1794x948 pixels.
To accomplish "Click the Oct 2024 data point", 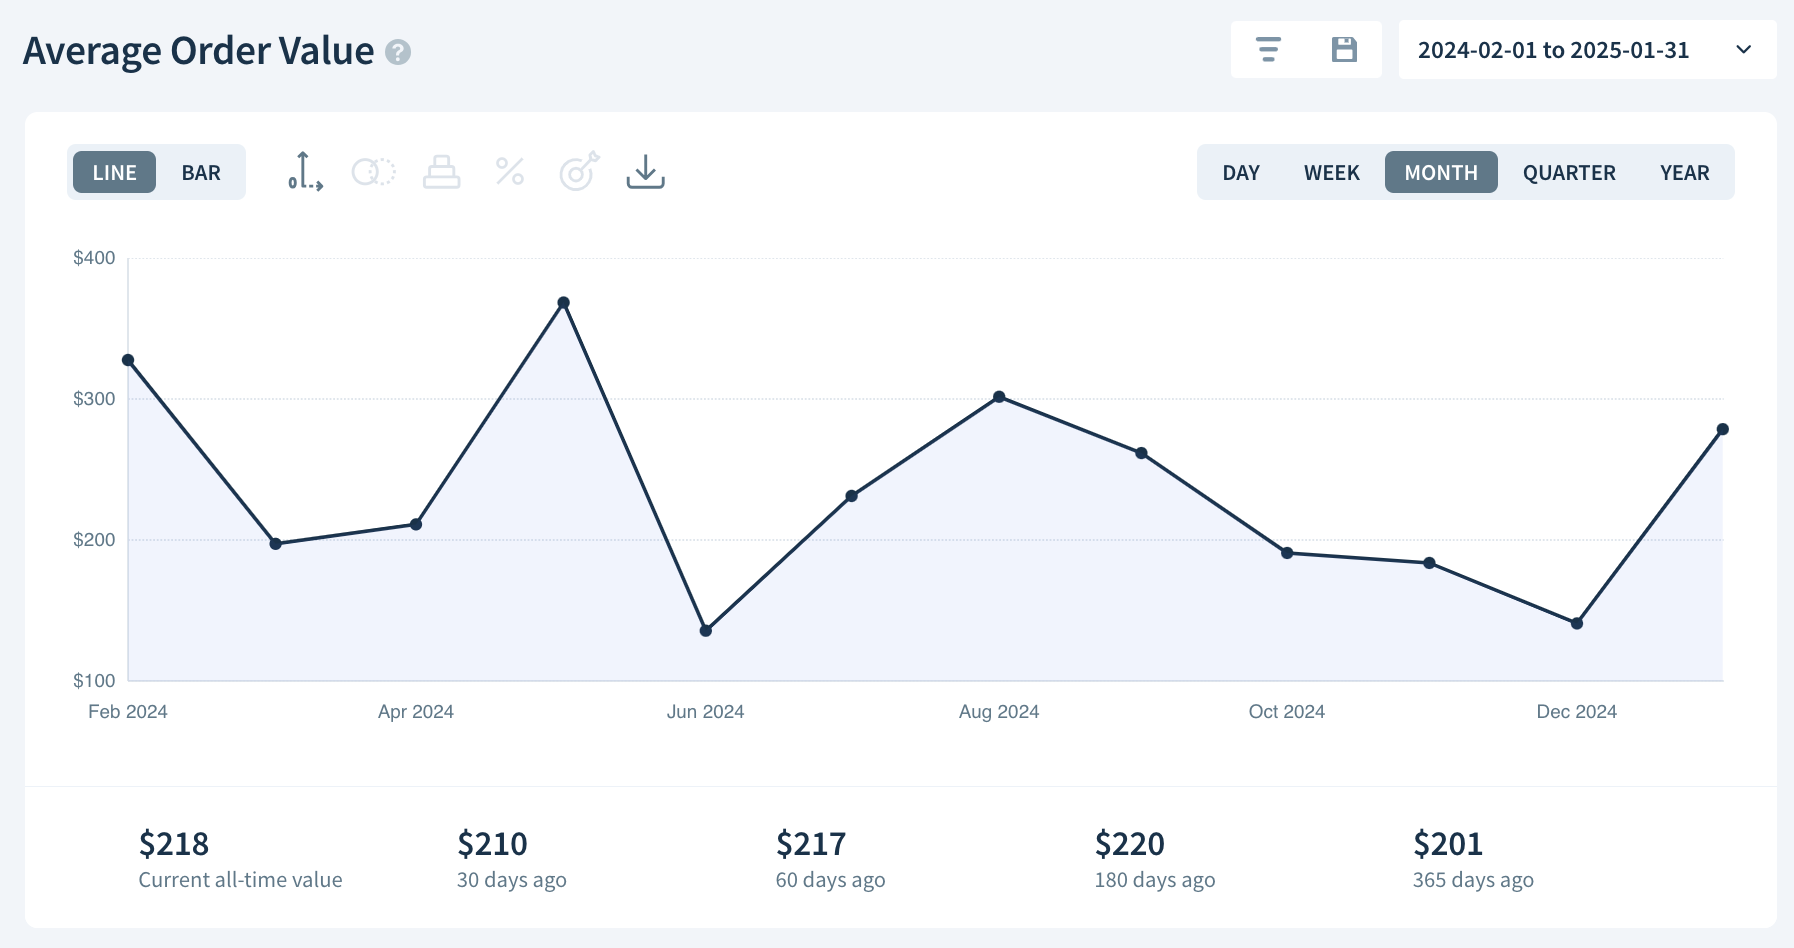I will 1287,553.
